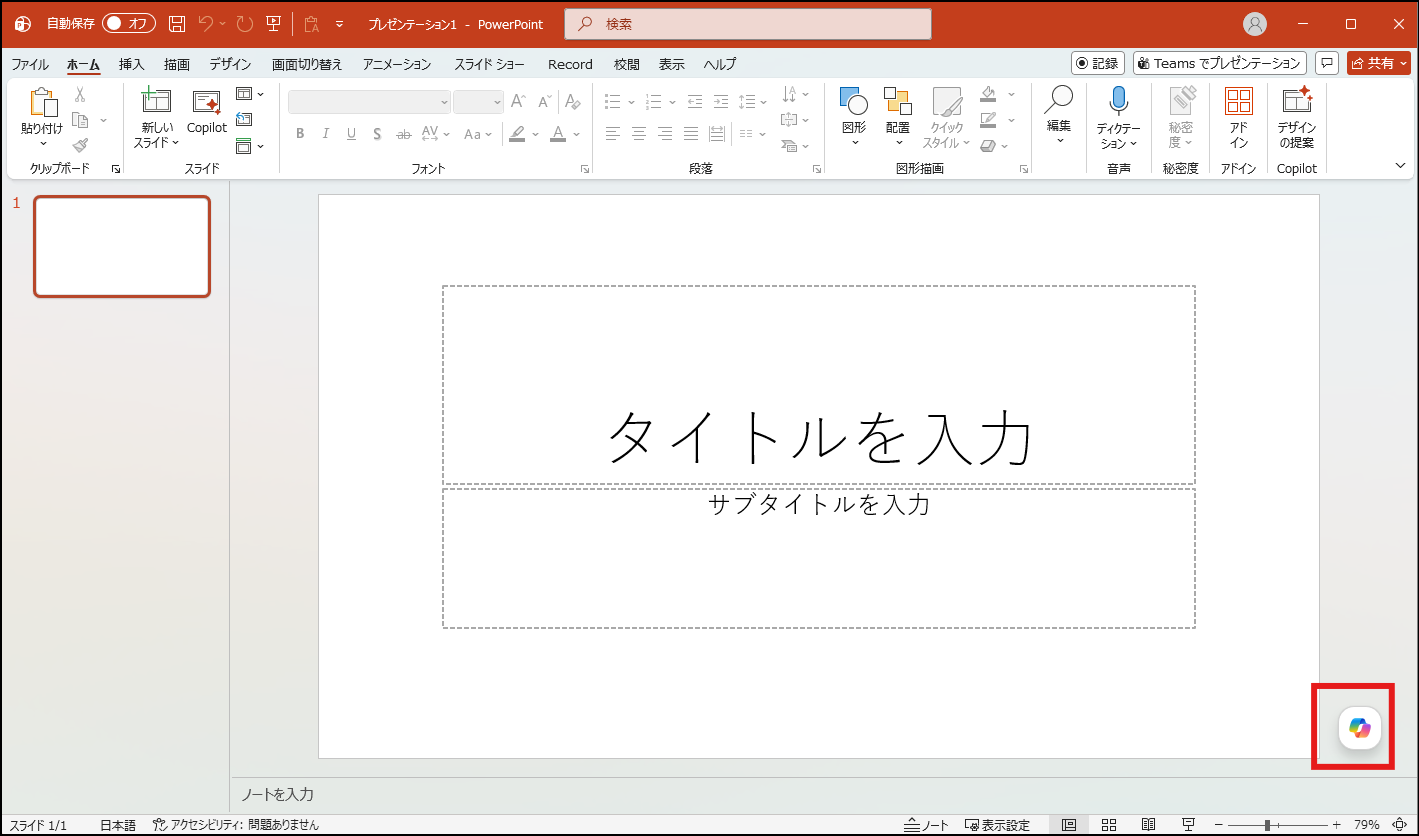This screenshot has width=1419, height=836.
Task: Click the floating Copilot icon bottom right
Action: (x=1360, y=728)
